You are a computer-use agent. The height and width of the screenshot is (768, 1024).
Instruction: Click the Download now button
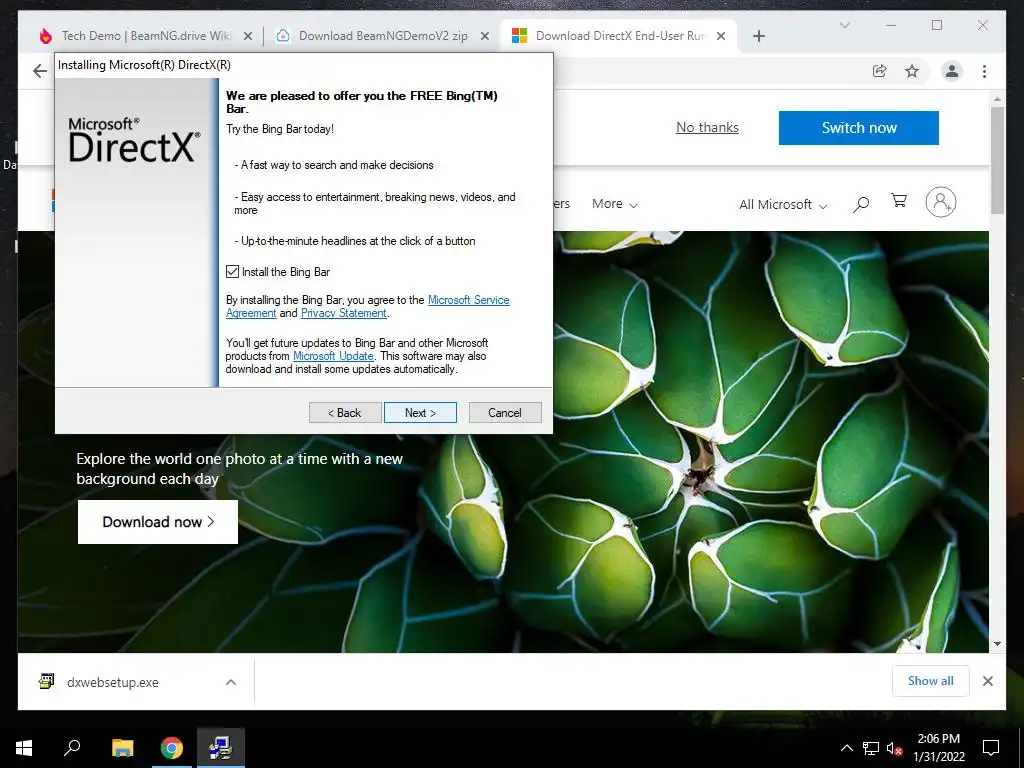pos(157,522)
